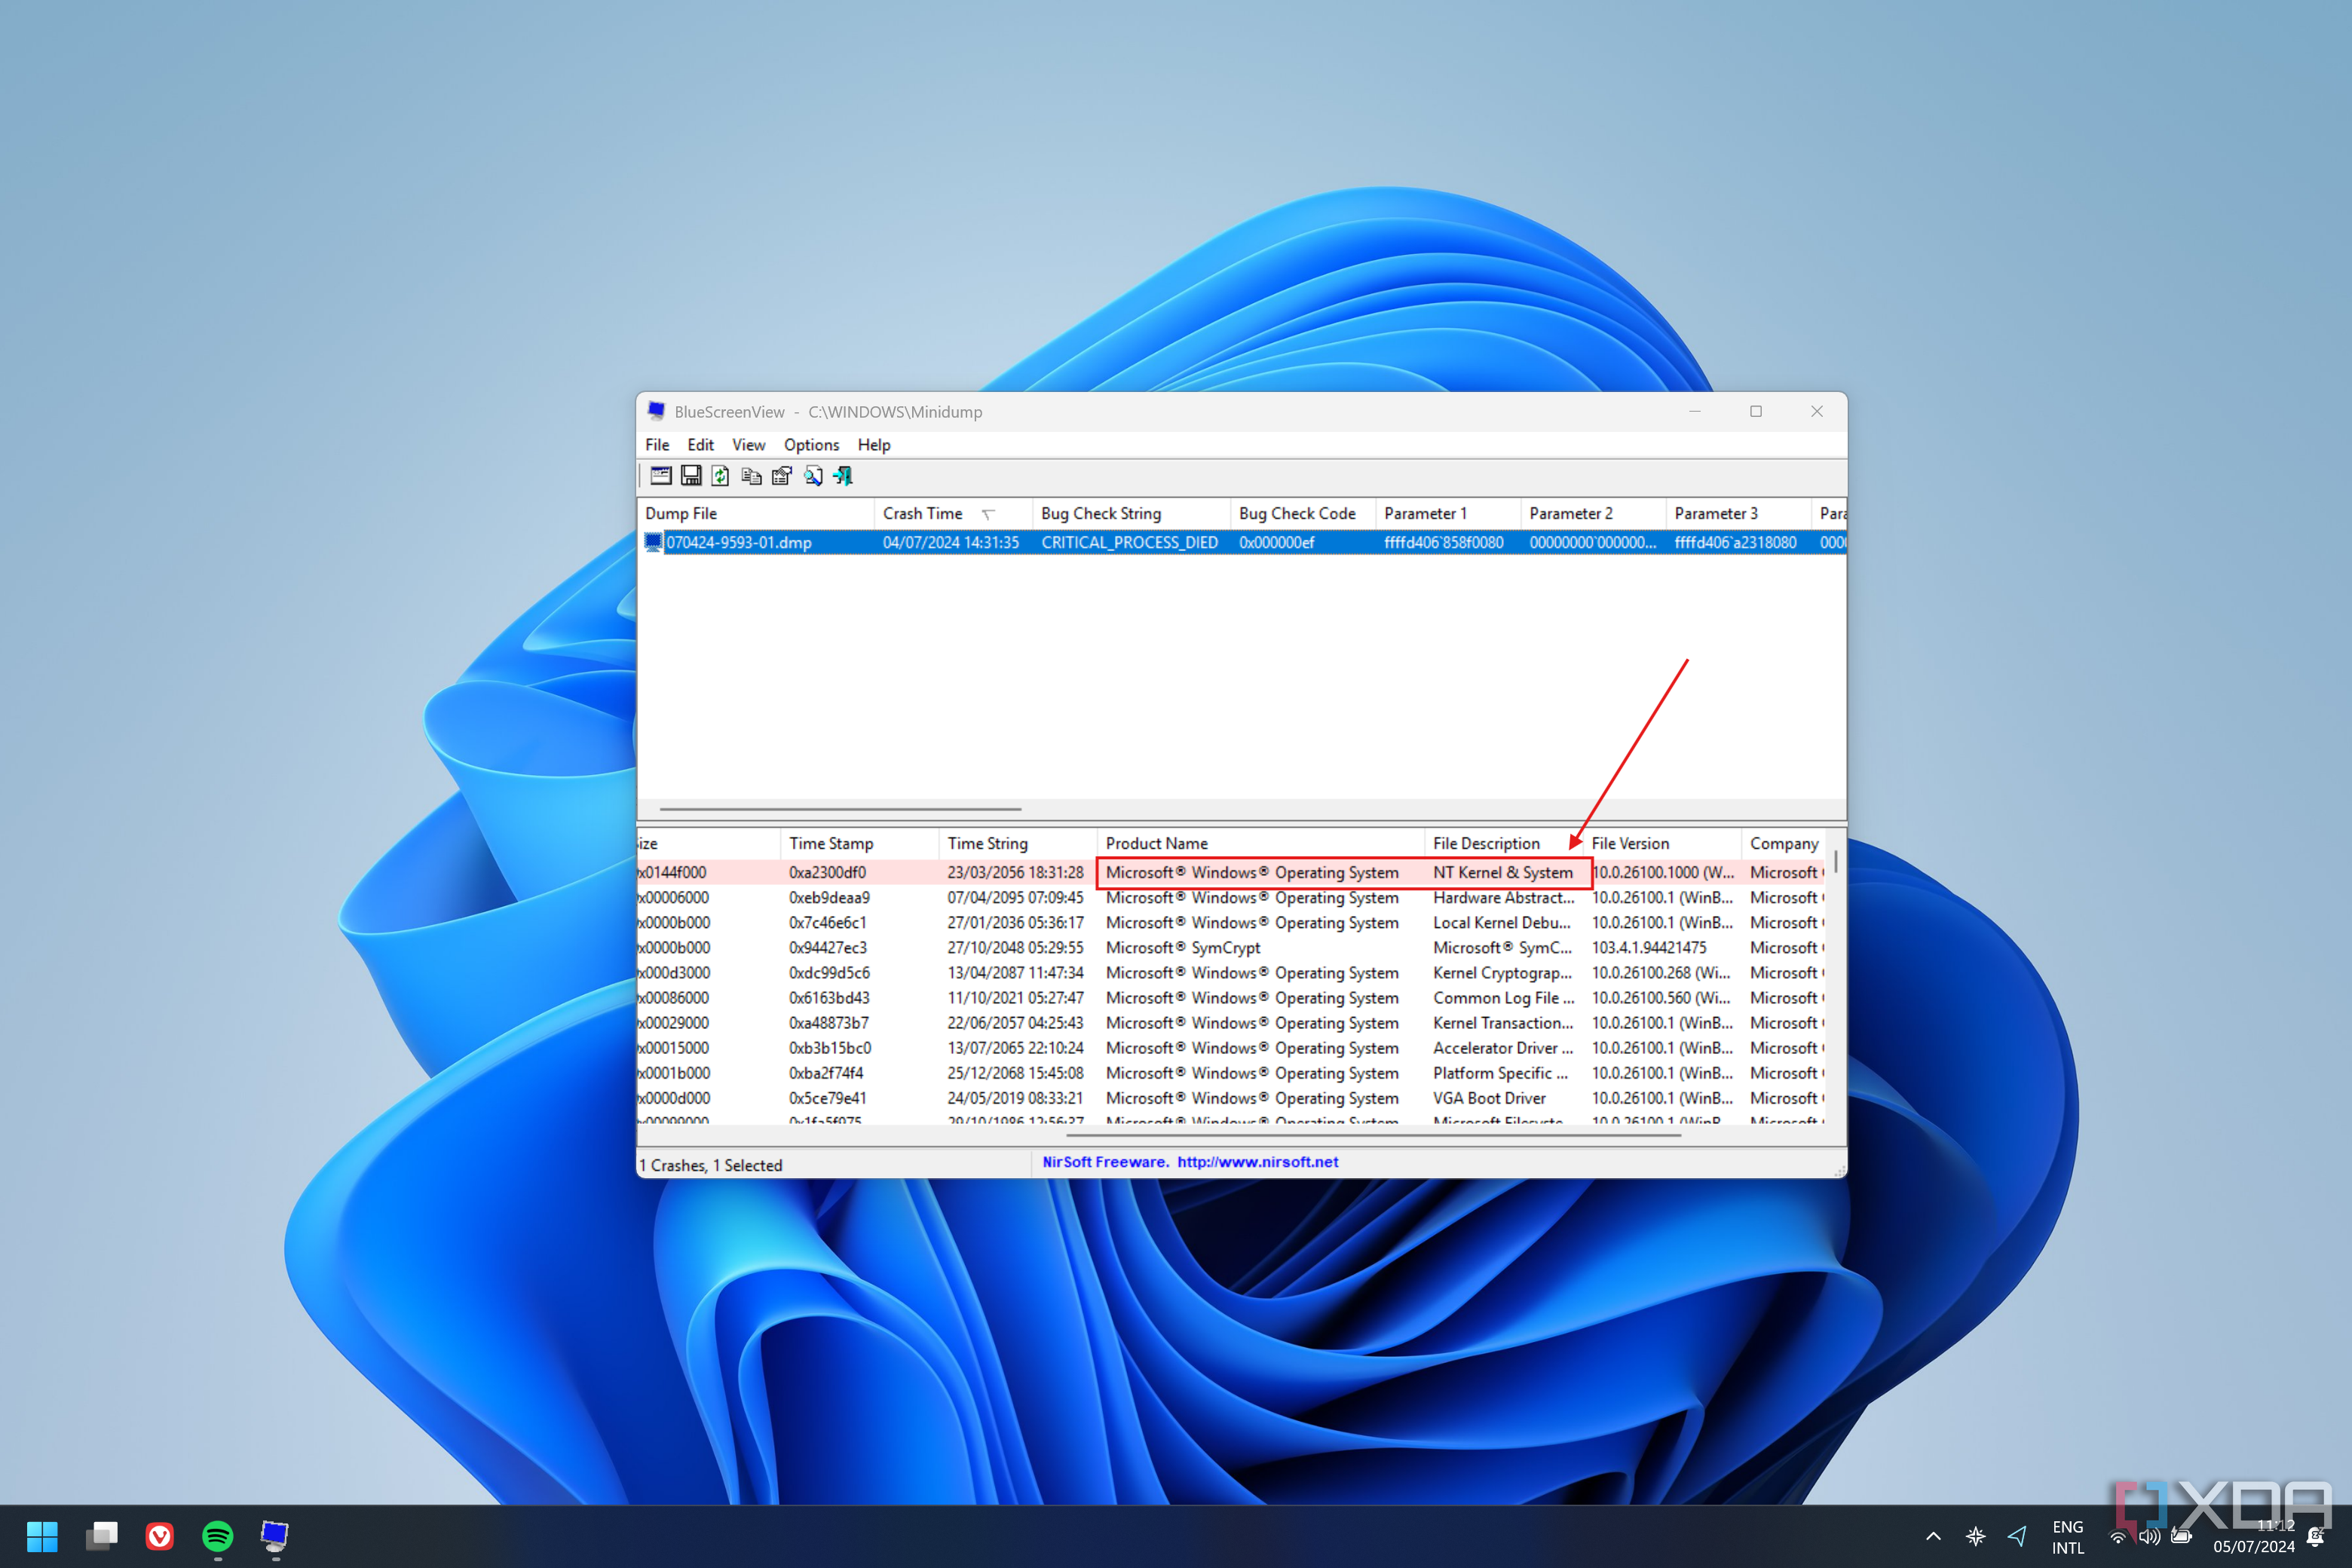Sort by the Crash Time column header
2352x1568 pixels.
click(x=953, y=513)
